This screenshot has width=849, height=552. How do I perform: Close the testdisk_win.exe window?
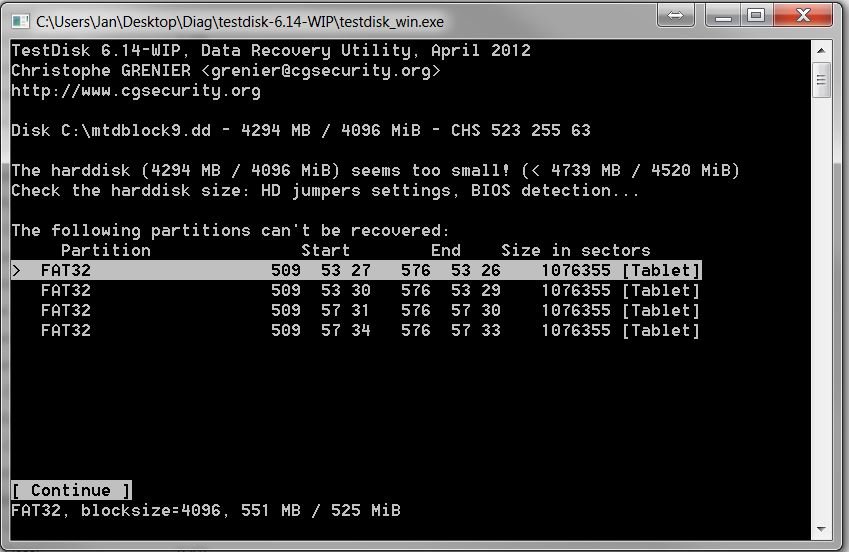click(x=803, y=15)
